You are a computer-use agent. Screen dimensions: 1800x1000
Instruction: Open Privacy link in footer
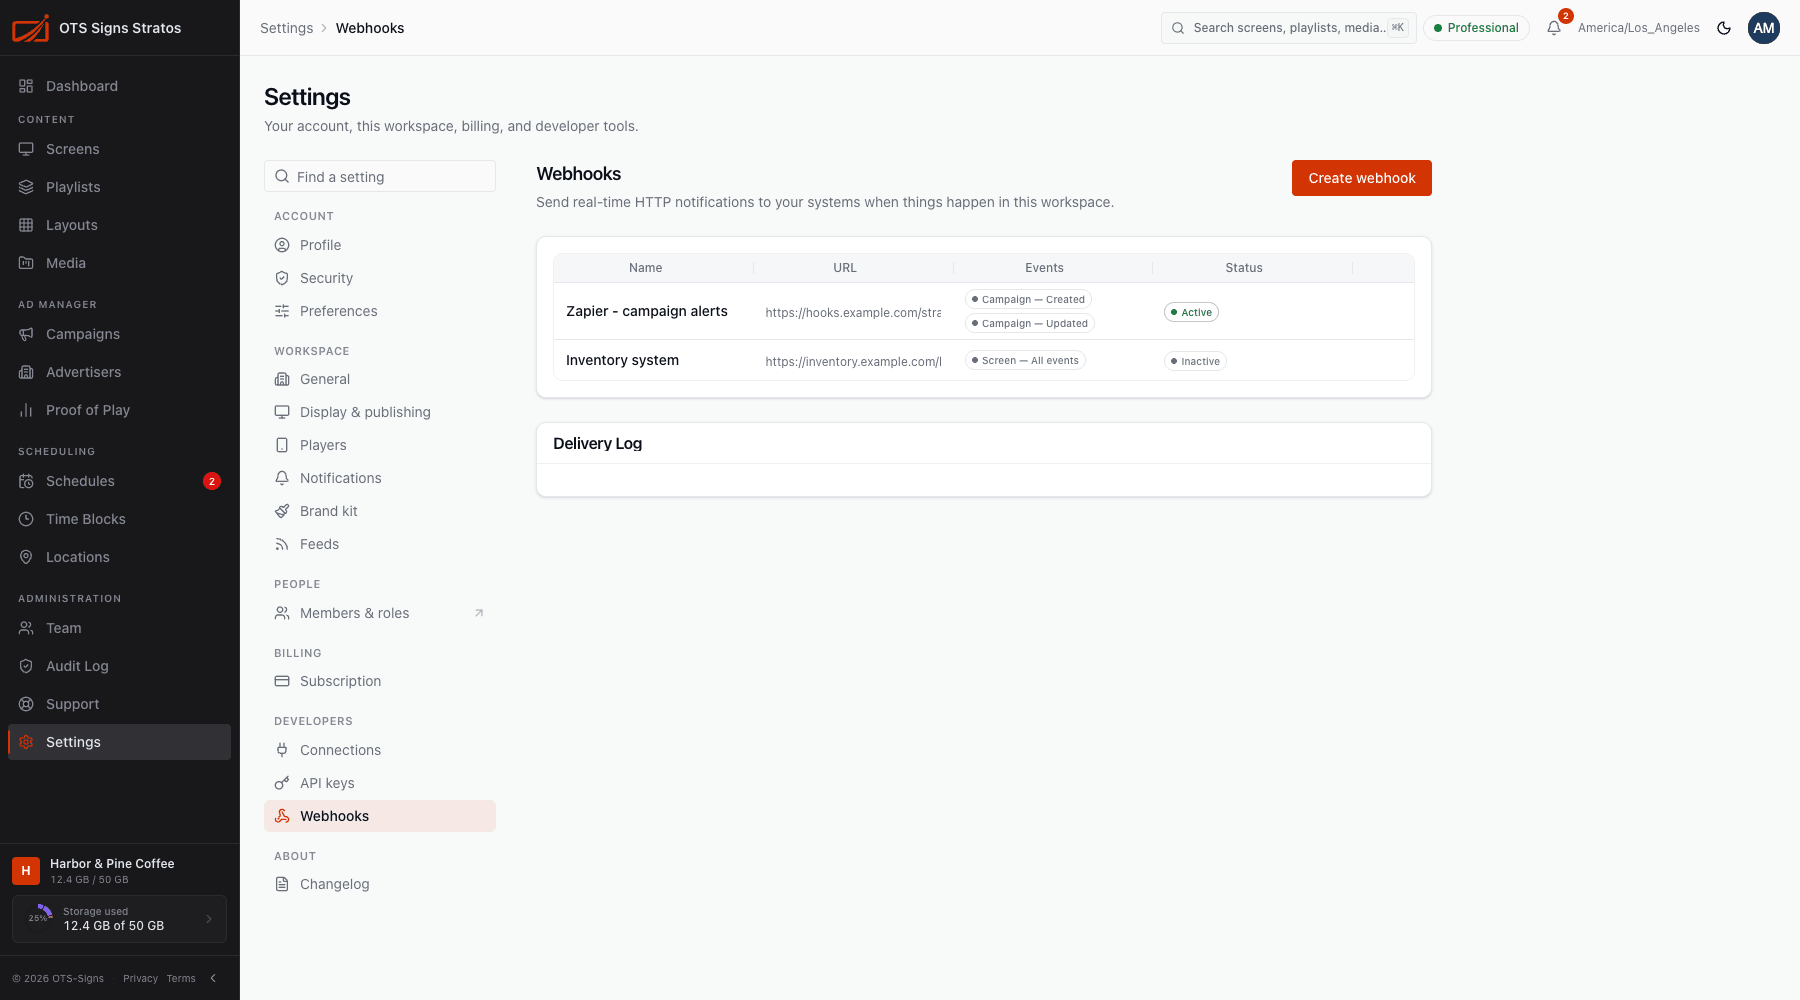[x=140, y=978]
